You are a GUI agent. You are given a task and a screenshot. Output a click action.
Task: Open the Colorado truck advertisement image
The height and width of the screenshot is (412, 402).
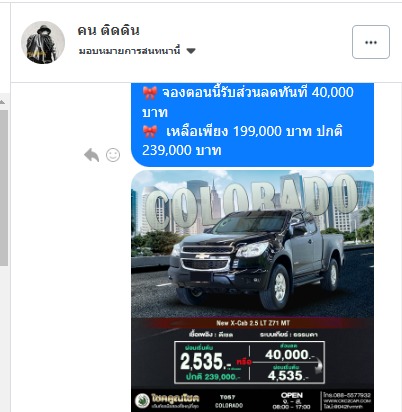(x=252, y=291)
